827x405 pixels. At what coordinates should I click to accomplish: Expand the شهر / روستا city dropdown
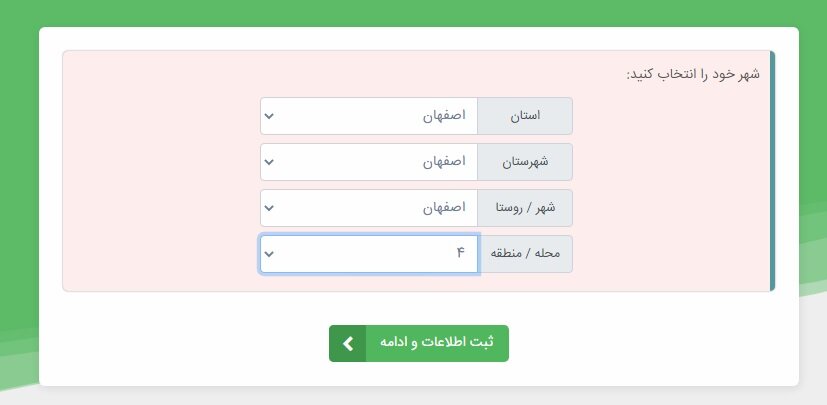pyautogui.click(x=368, y=208)
